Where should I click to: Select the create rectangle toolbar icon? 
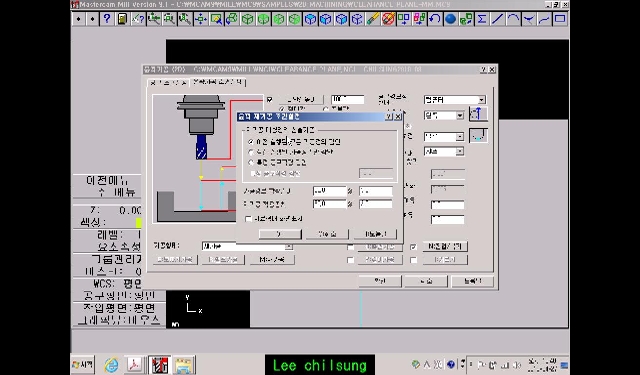[560, 19]
